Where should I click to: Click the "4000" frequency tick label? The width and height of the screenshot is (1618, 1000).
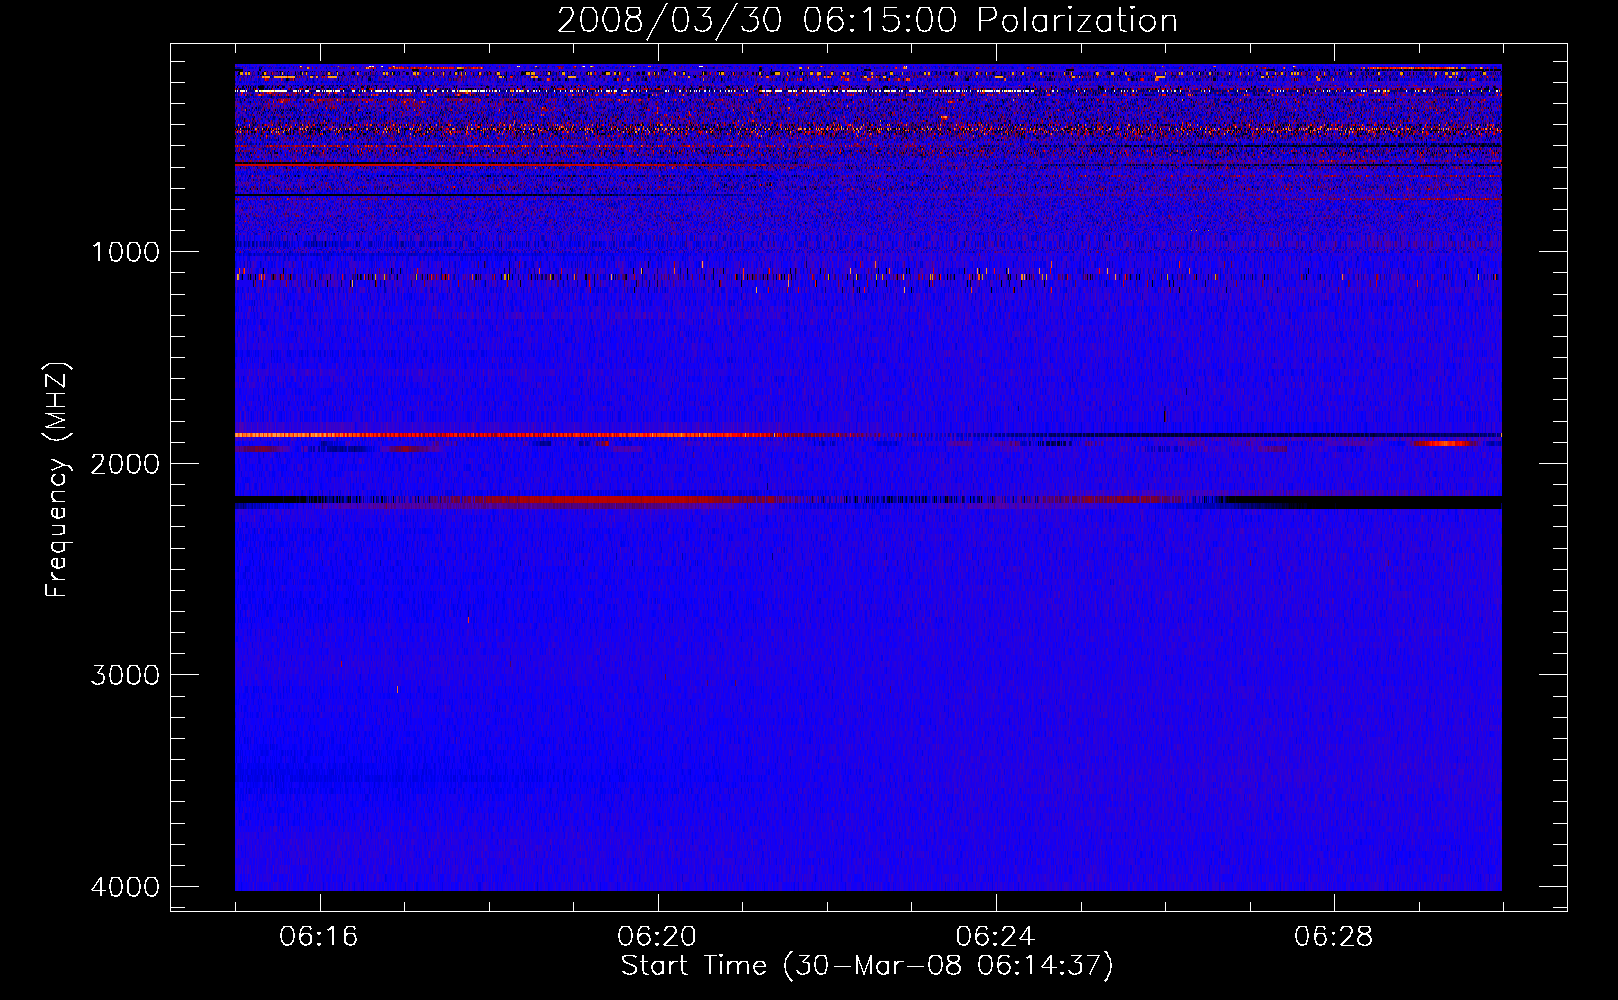coord(125,887)
